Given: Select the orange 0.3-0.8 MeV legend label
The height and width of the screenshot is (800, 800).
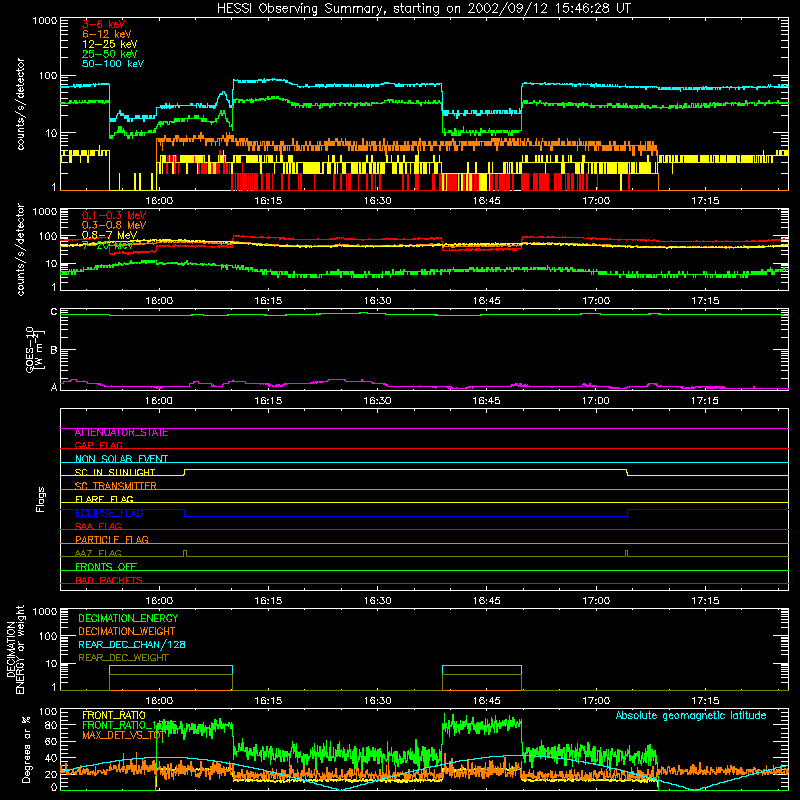Looking at the screenshot, I should tap(114, 225).
